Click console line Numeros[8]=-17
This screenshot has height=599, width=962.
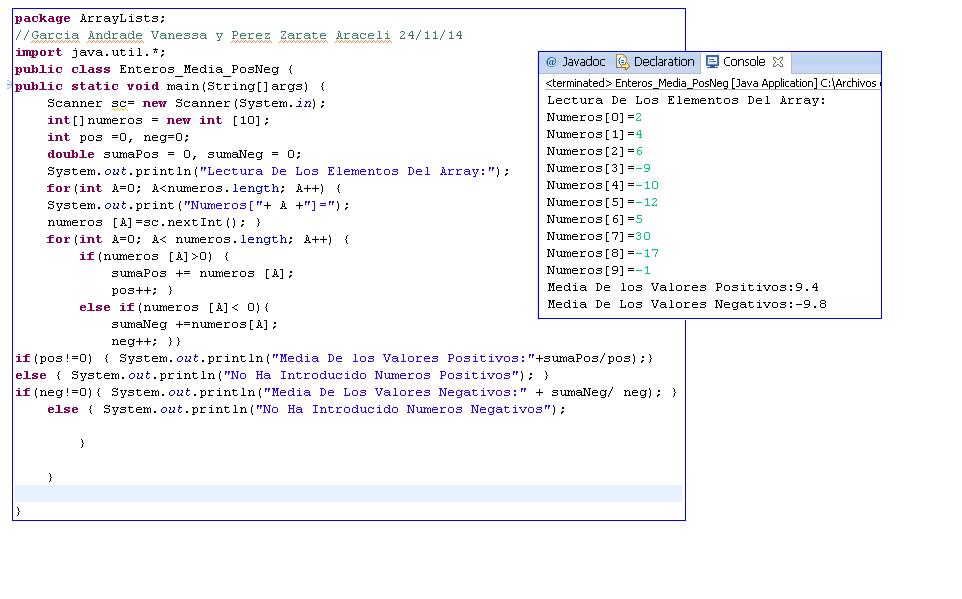pos(602,253)
